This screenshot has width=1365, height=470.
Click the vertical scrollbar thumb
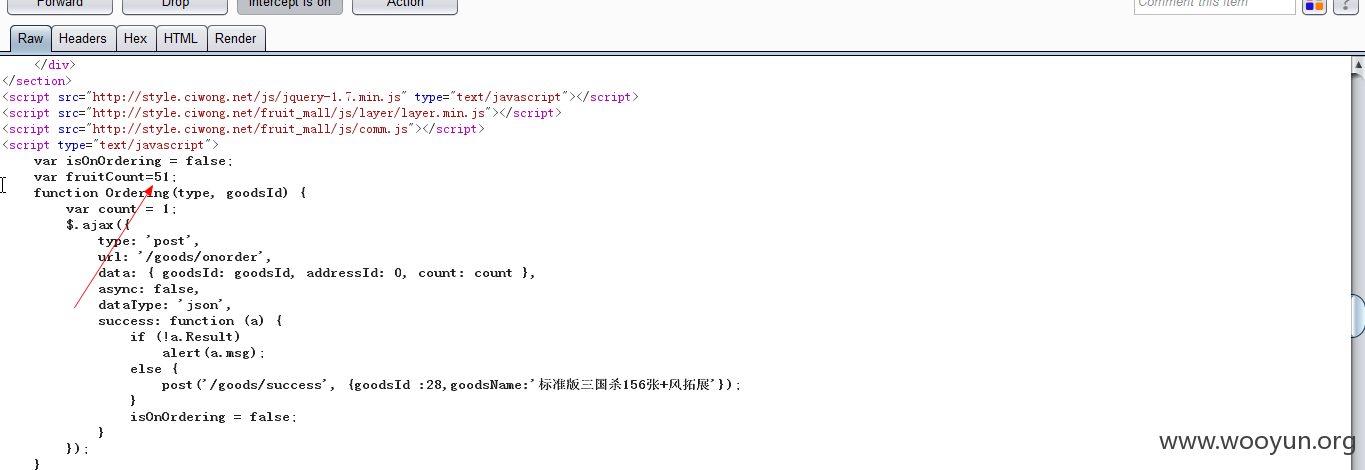(1358, 316)
